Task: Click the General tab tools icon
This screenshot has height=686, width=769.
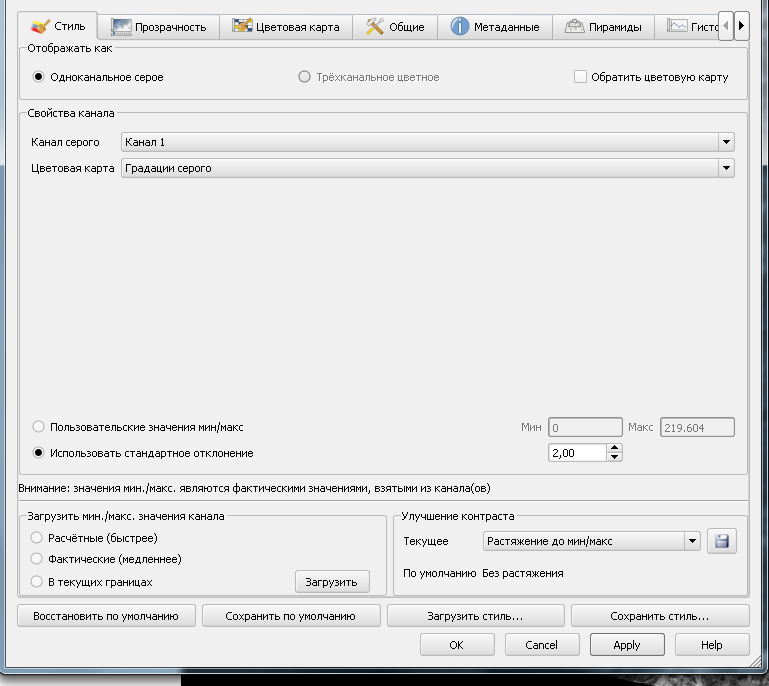Action: [x=375, y=27]
